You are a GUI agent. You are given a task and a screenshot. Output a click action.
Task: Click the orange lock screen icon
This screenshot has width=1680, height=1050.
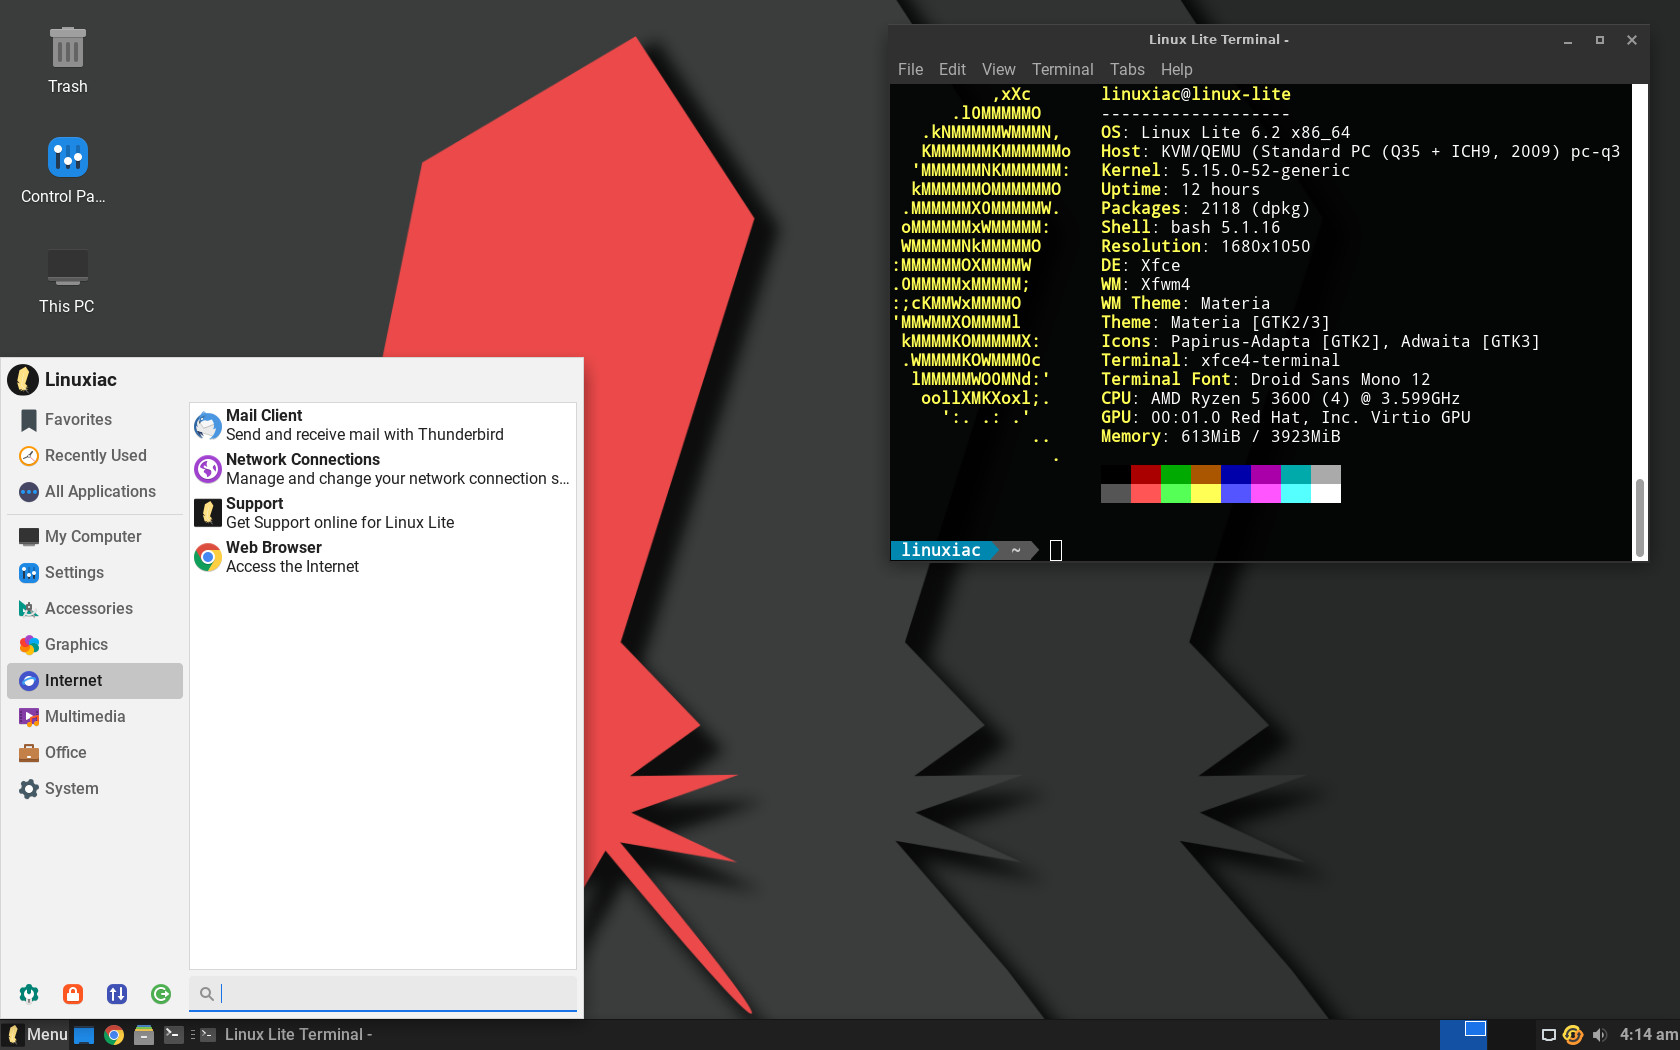pos(73,993)
